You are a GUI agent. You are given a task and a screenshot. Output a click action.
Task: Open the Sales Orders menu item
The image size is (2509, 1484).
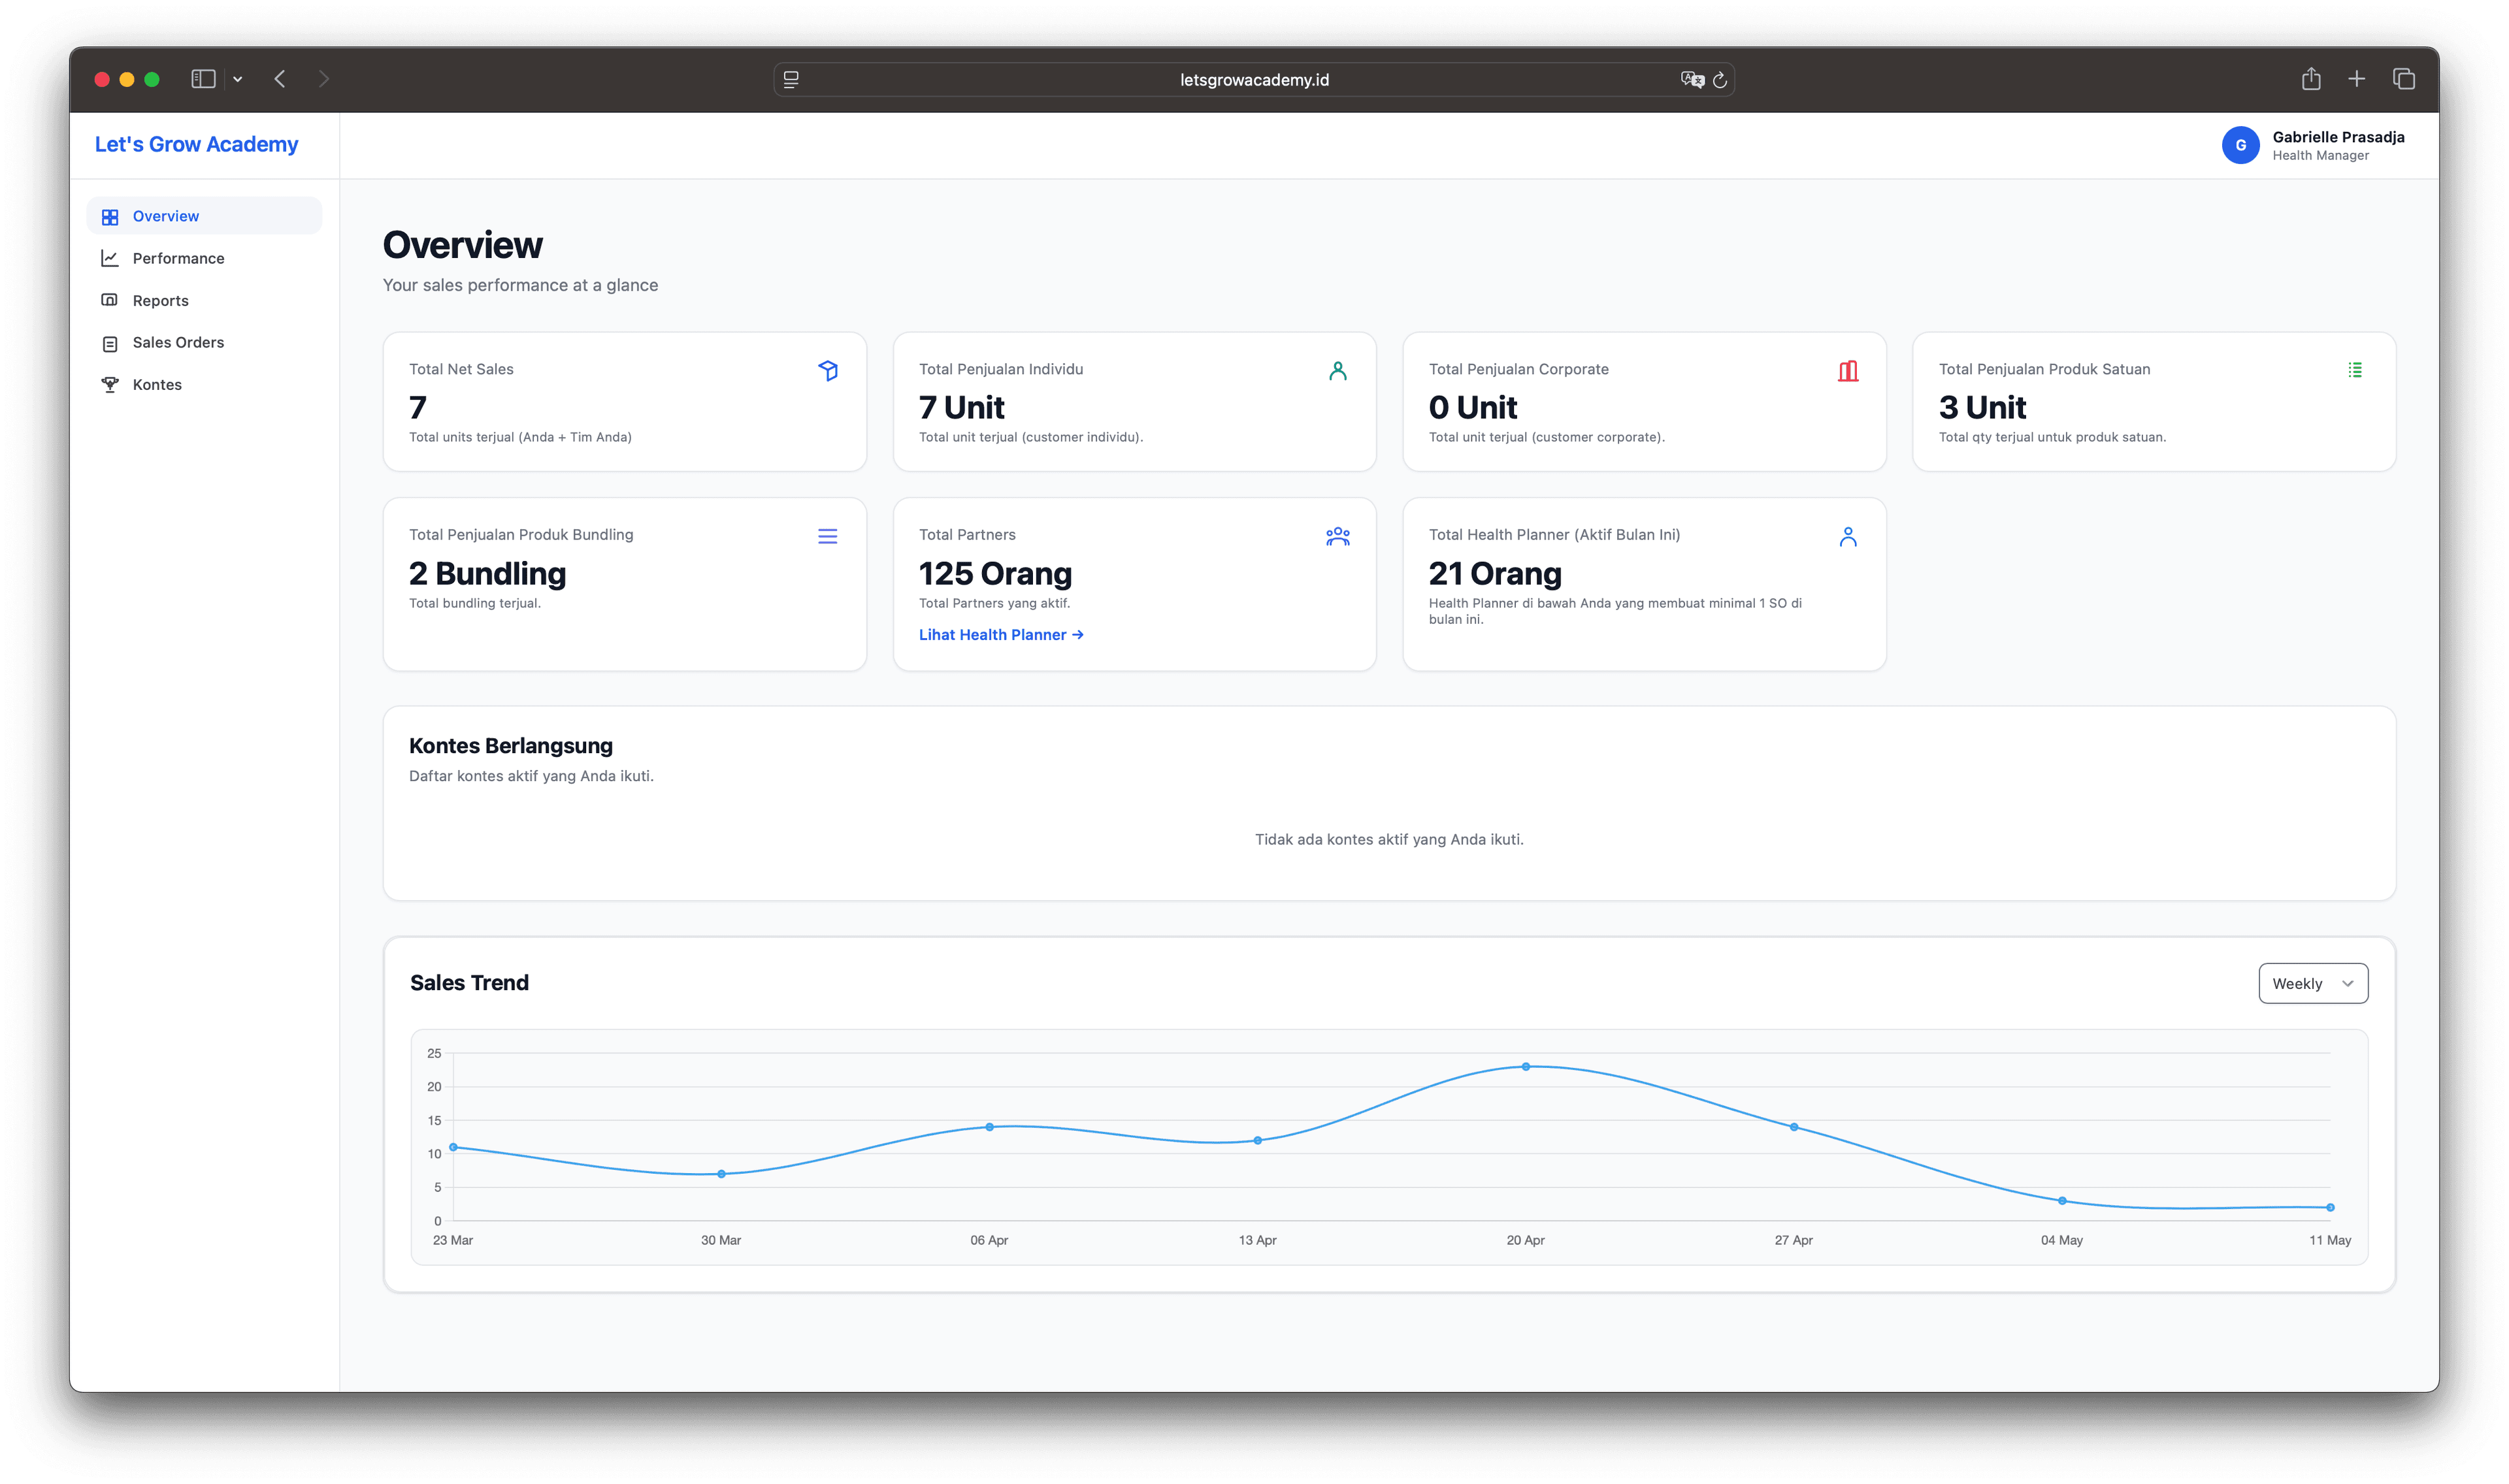point(204,343)
